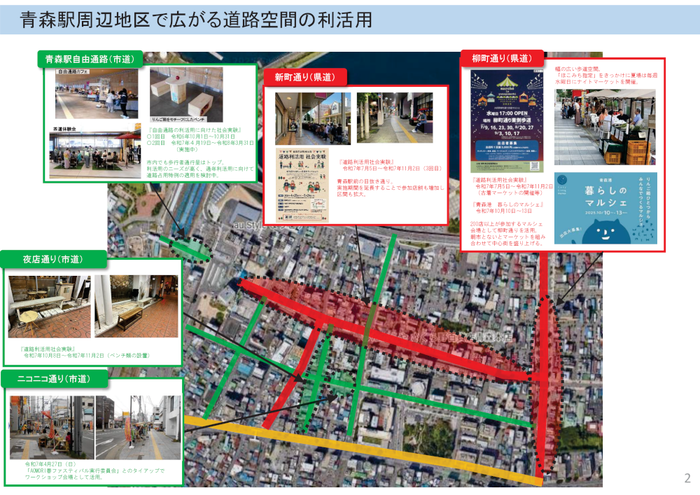Viewport: 700px width, 495px height.
Task: Click the 『青森港 暮らしのマルシェ』 text line
Action: coord(508,204)
